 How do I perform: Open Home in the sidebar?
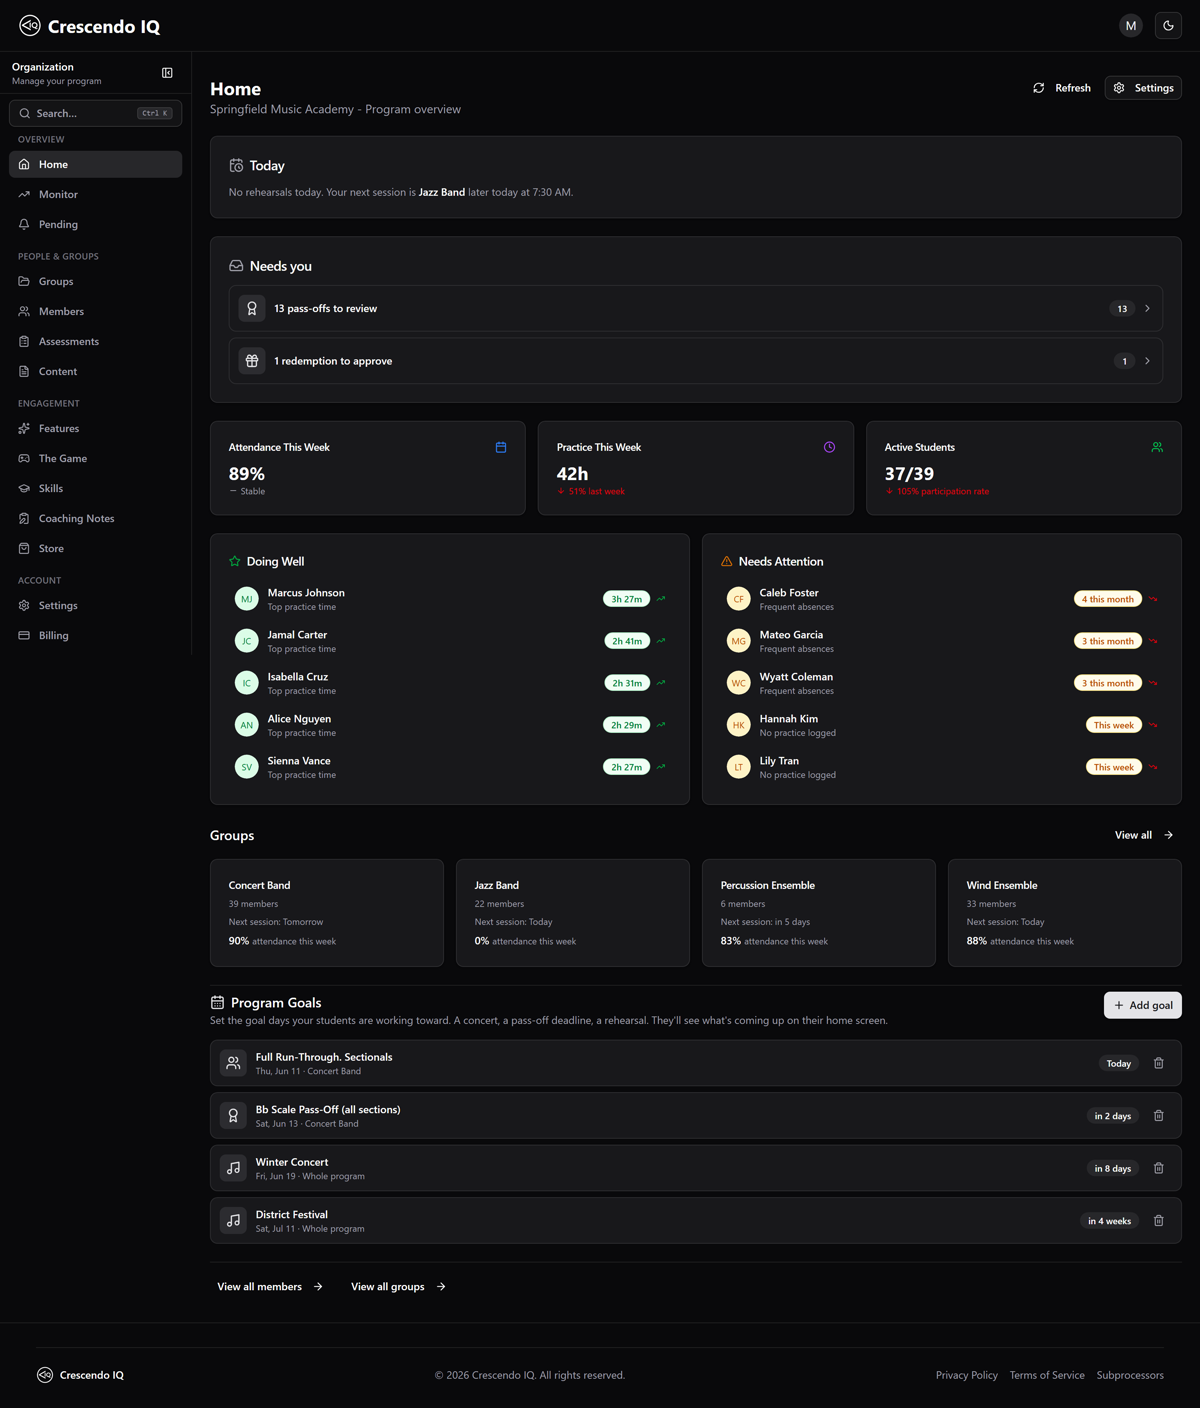(x=96, y=164)
